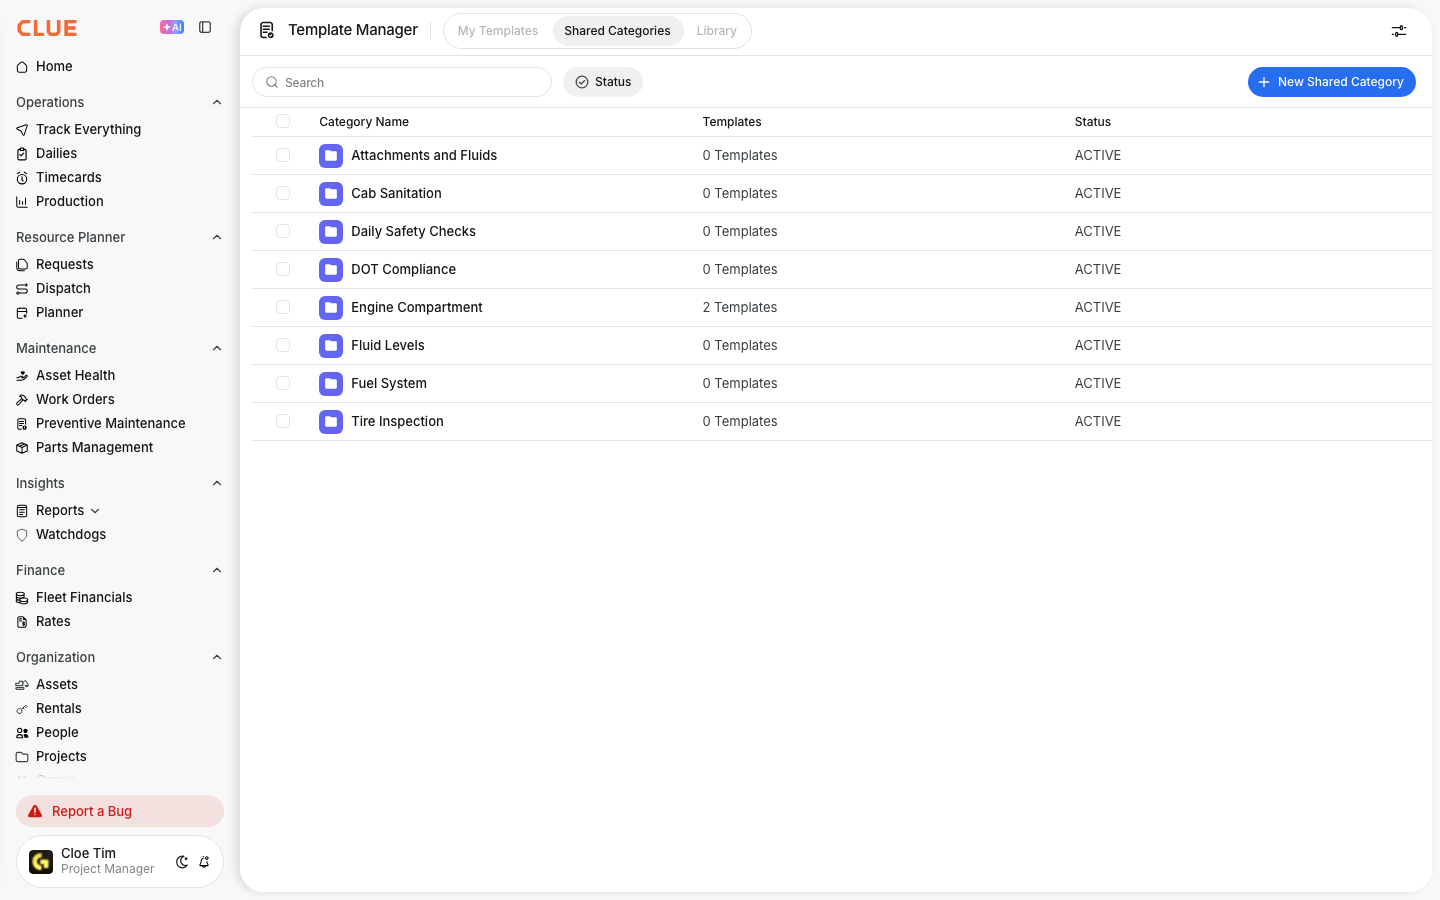The width and height of the screenshot is (1440, 900).
Task: Collapse the Maintenance section chevron
Action: pos(217,348)
